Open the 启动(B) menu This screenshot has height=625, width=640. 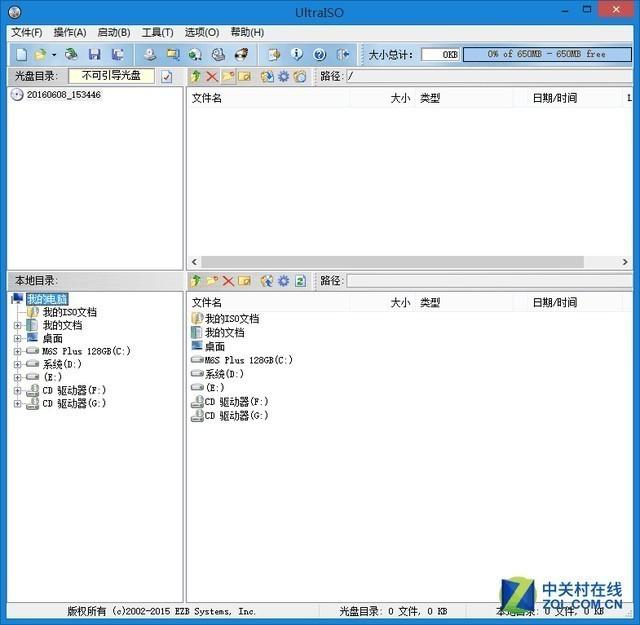pyautogui.click(x=114, y=32)
